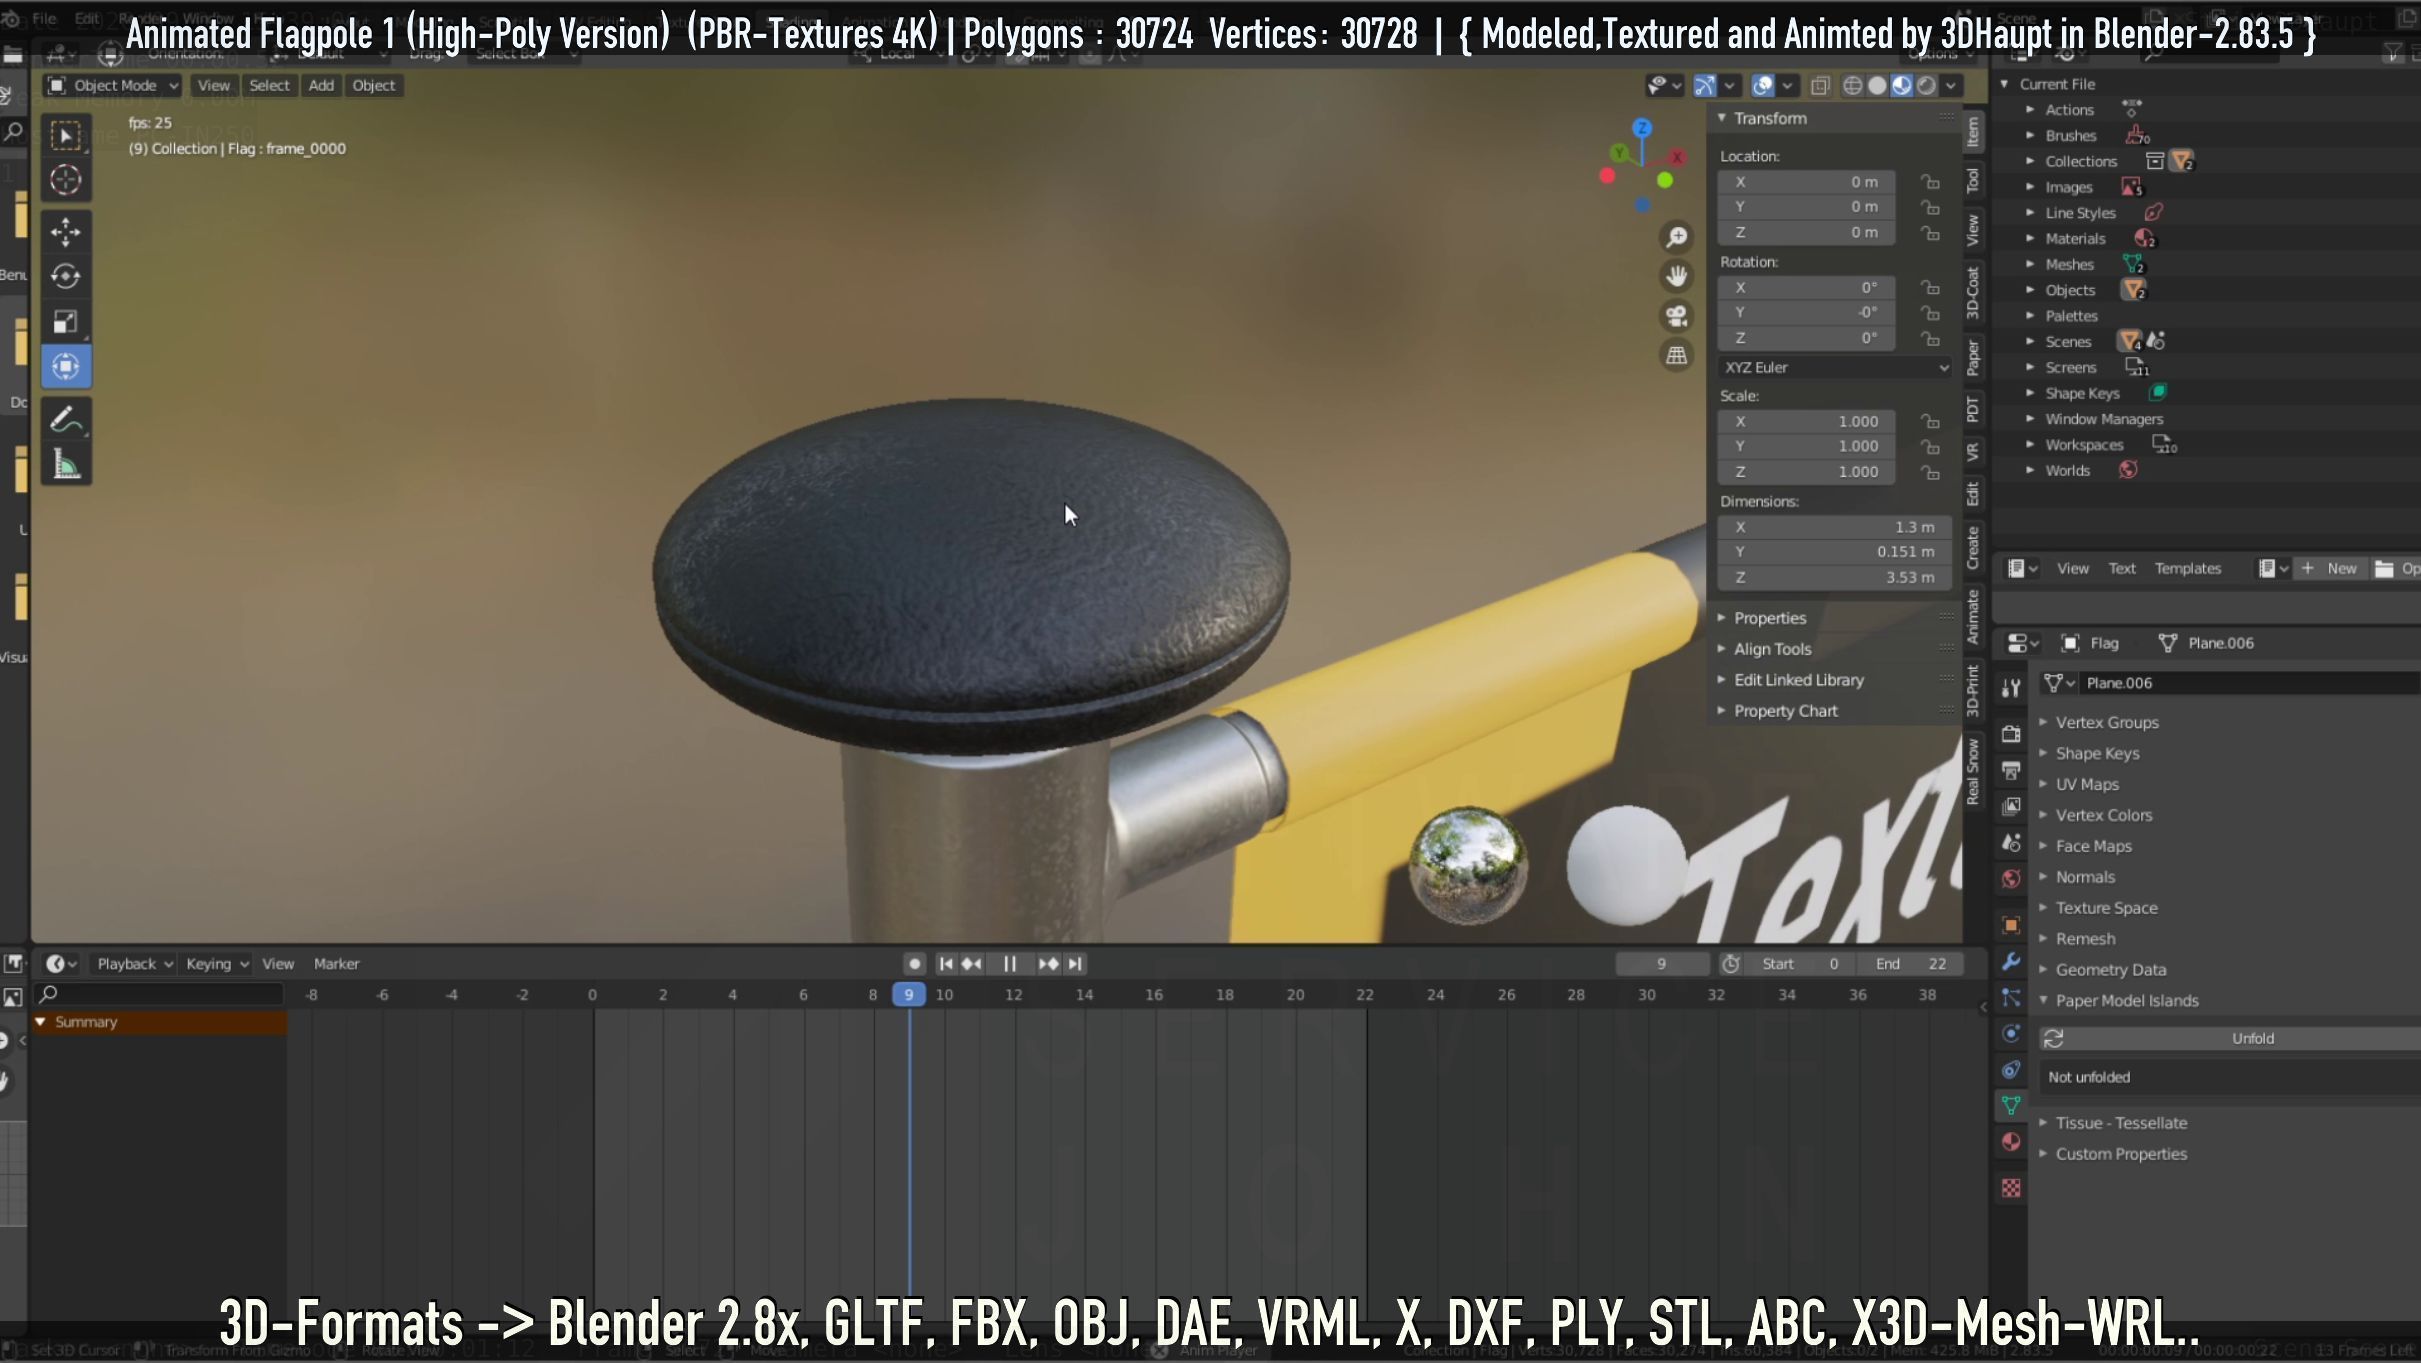This screenshot has width=2421, height=1363.
Task: Open the Object Mode dropdown
Action: 112,86
